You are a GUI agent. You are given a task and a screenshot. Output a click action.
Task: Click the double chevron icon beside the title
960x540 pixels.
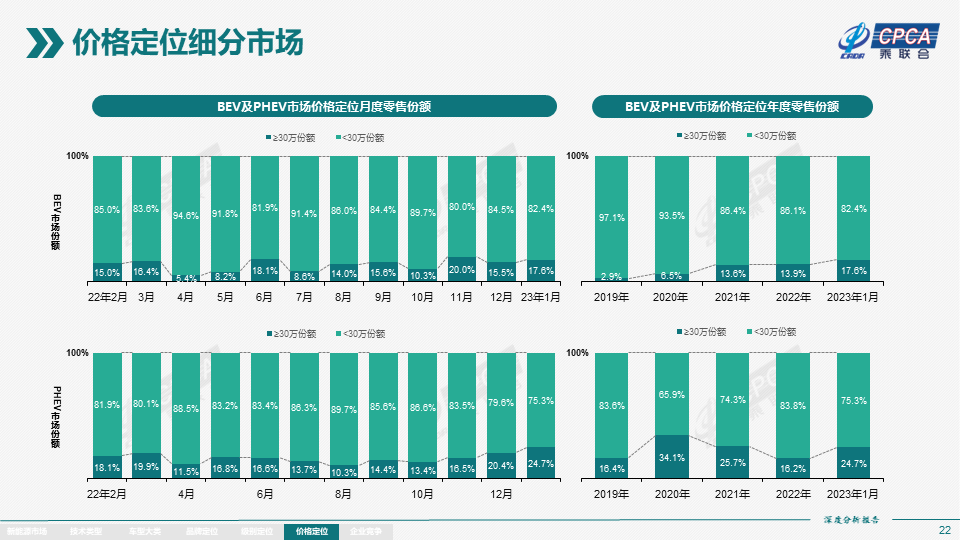pyautogui.click(x=44, y=43)
